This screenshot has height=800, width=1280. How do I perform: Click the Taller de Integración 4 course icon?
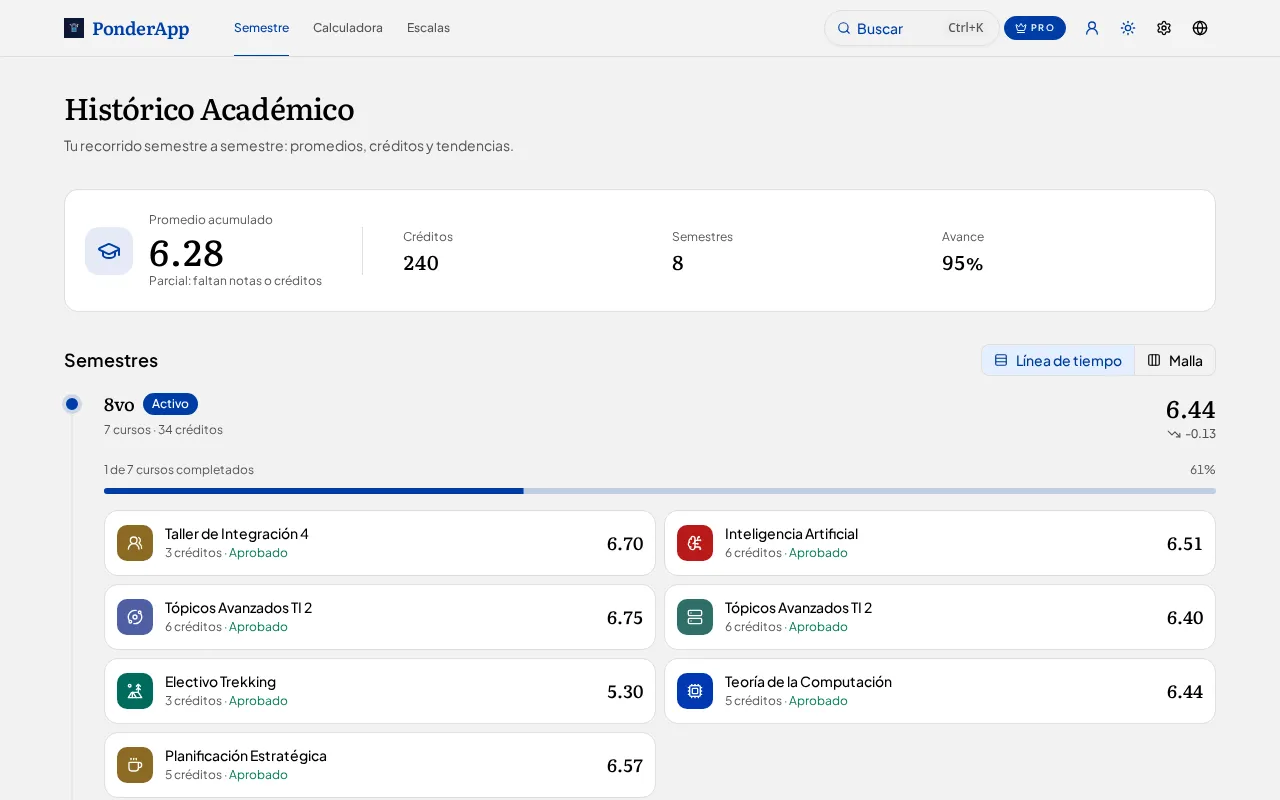(x=135, y=543)
